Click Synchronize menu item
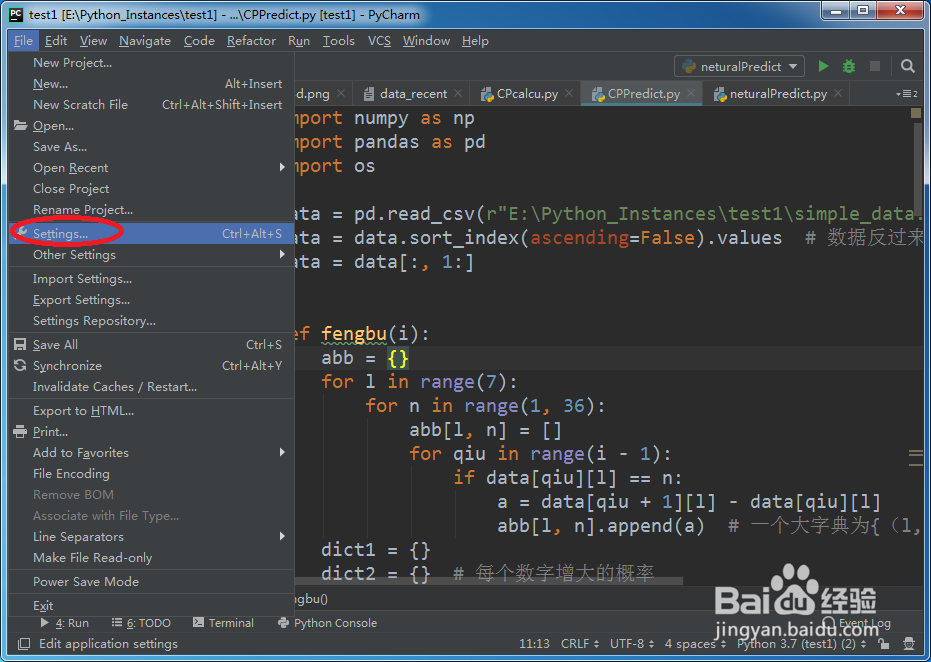Image resolution: width=931 pixels, height=662 pixels. (151, 366)
